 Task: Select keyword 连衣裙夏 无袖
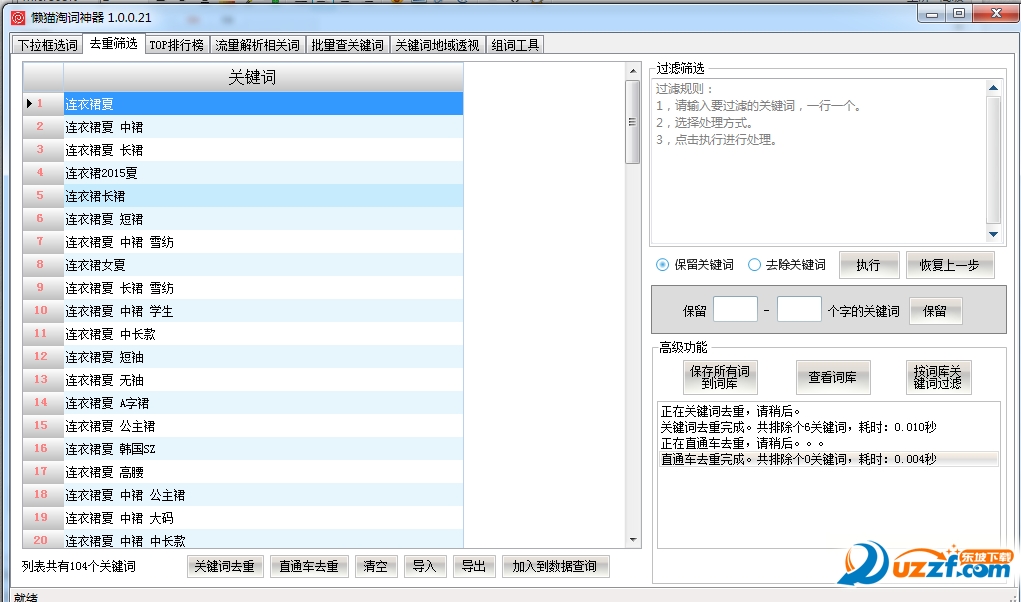(263, 380)
